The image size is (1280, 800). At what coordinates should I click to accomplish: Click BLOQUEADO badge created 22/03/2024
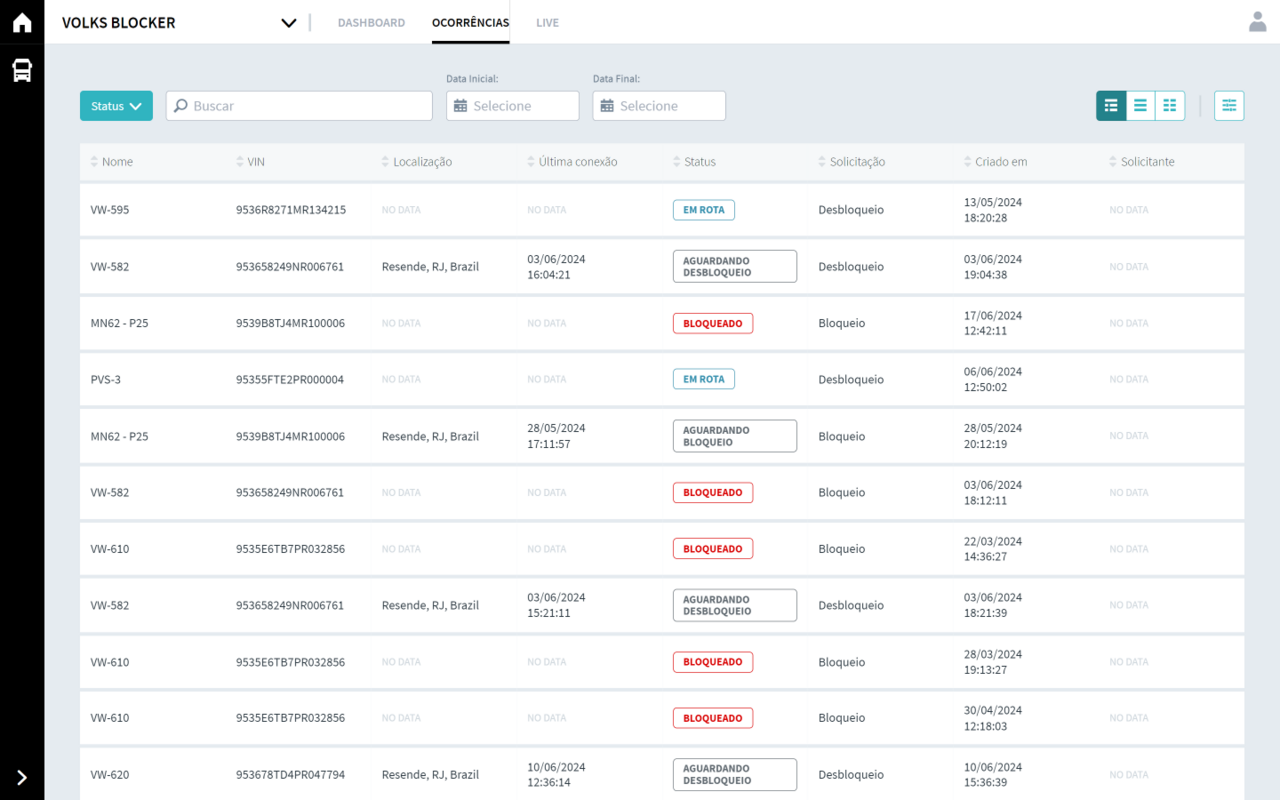pos(713,549)
